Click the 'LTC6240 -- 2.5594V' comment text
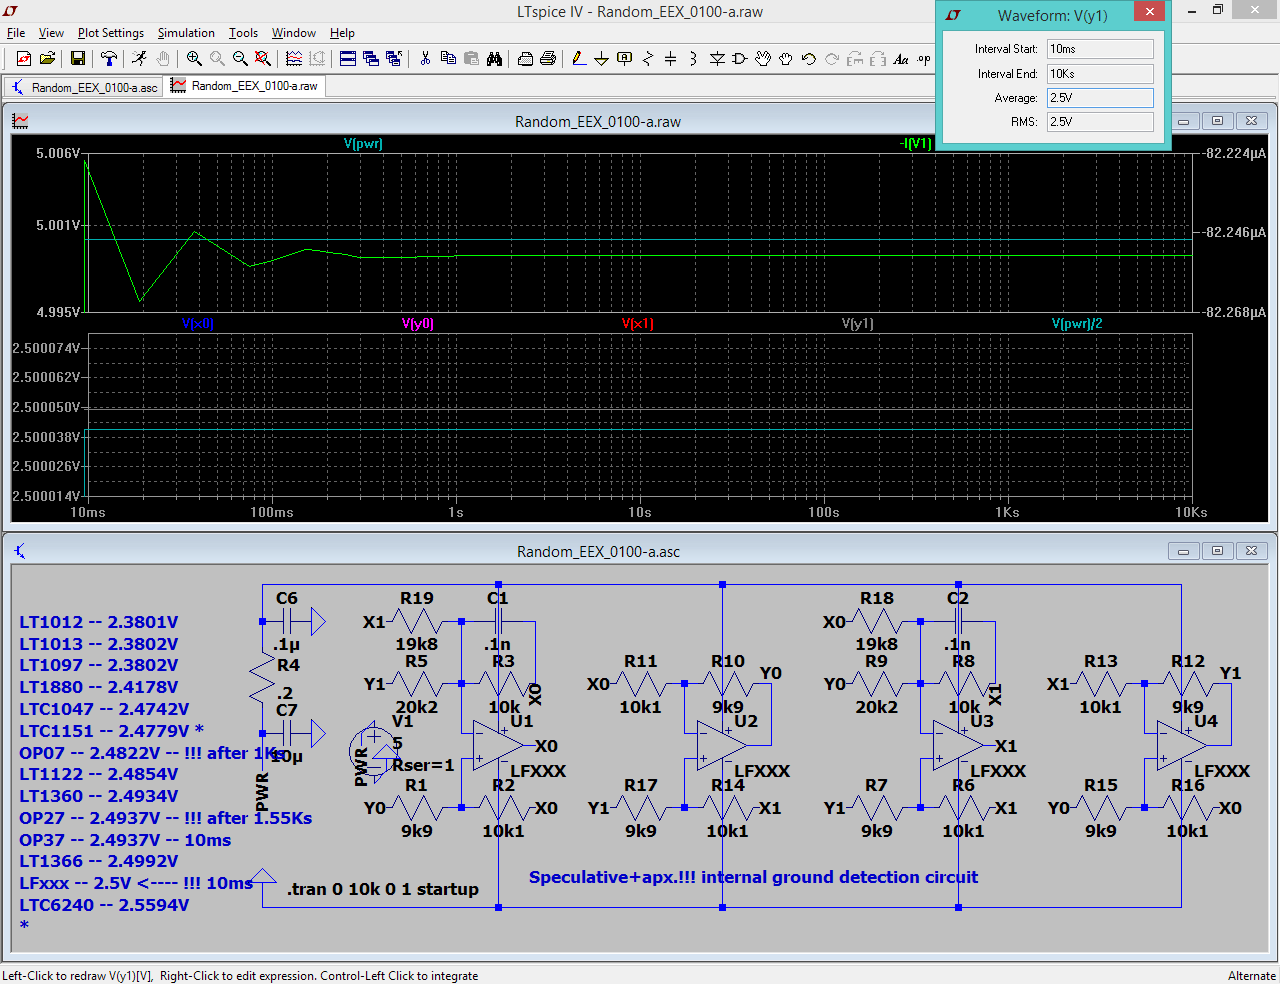 (x=104, y=905)
